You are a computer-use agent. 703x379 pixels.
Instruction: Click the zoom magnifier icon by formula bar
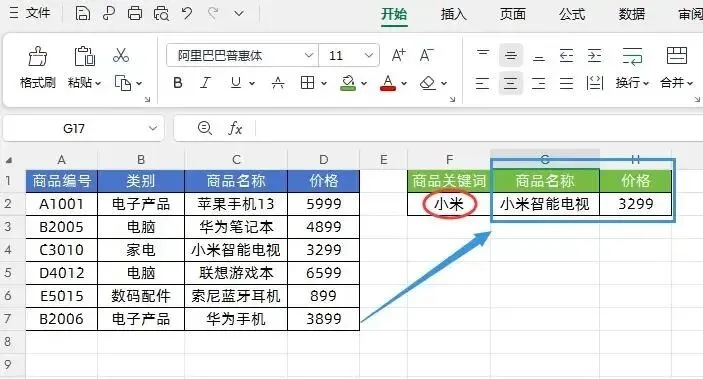[205, 129]
